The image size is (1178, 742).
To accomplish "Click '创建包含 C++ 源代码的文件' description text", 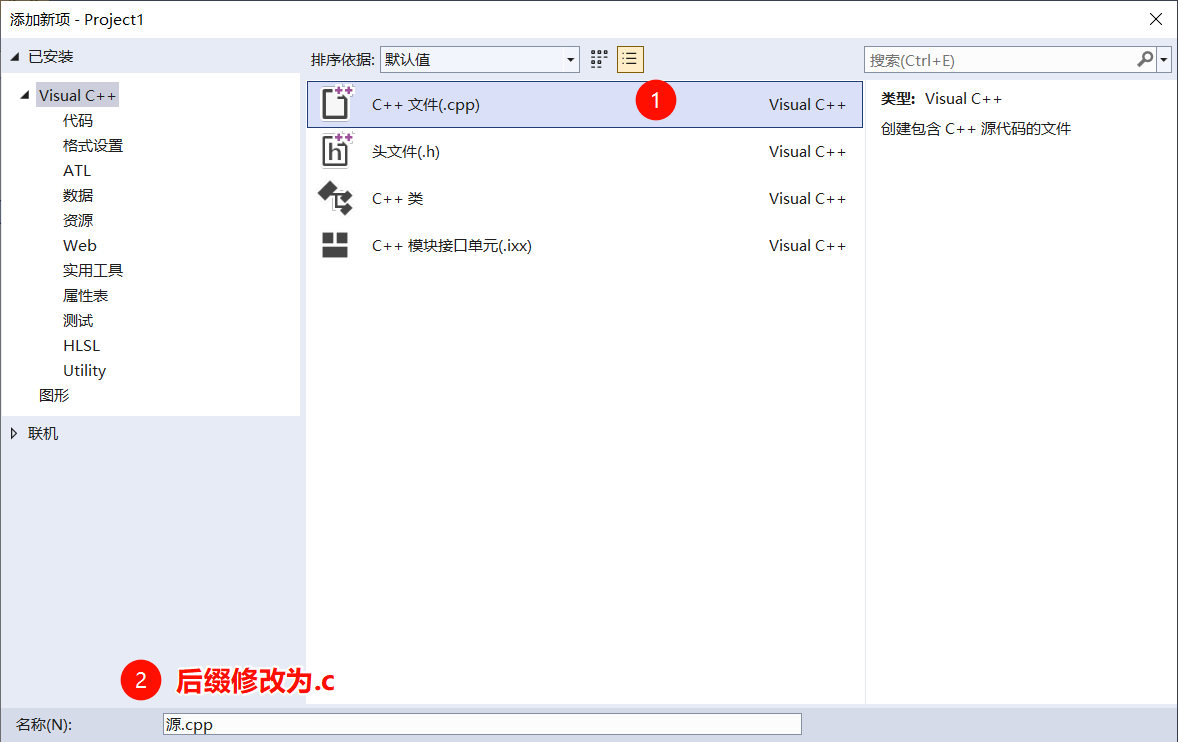I will 976,128.
